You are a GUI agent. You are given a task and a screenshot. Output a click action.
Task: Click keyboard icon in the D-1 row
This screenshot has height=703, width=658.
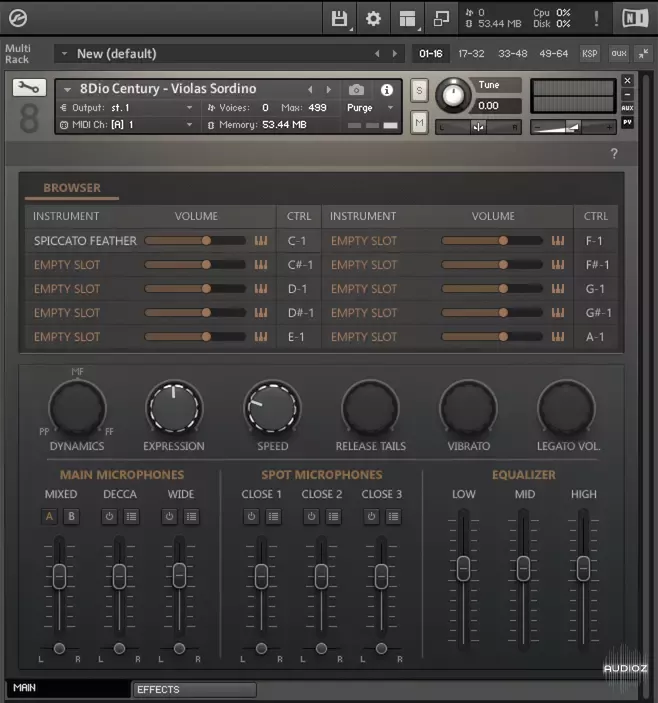point(261,289)
